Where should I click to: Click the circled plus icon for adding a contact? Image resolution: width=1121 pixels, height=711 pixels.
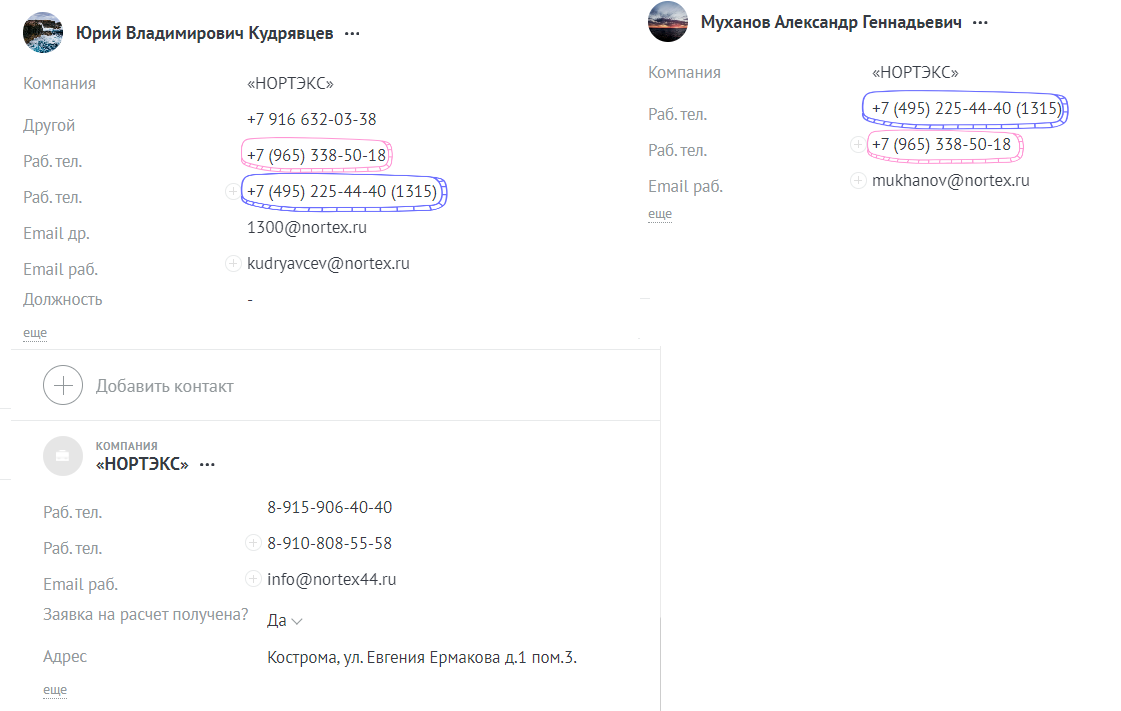63,386
